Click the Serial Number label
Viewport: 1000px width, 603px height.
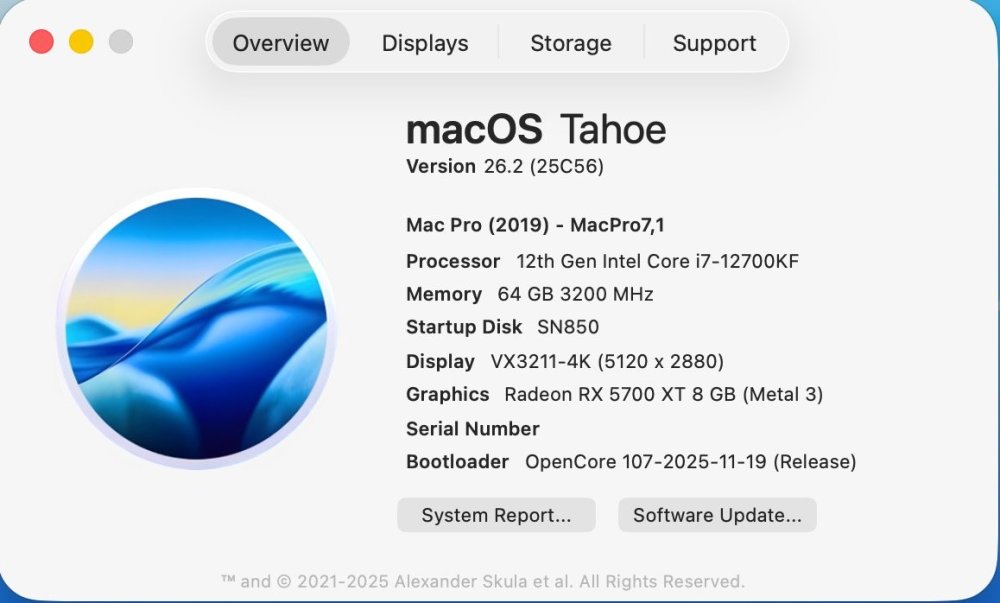pyautogui.click(x=473, y=428)
